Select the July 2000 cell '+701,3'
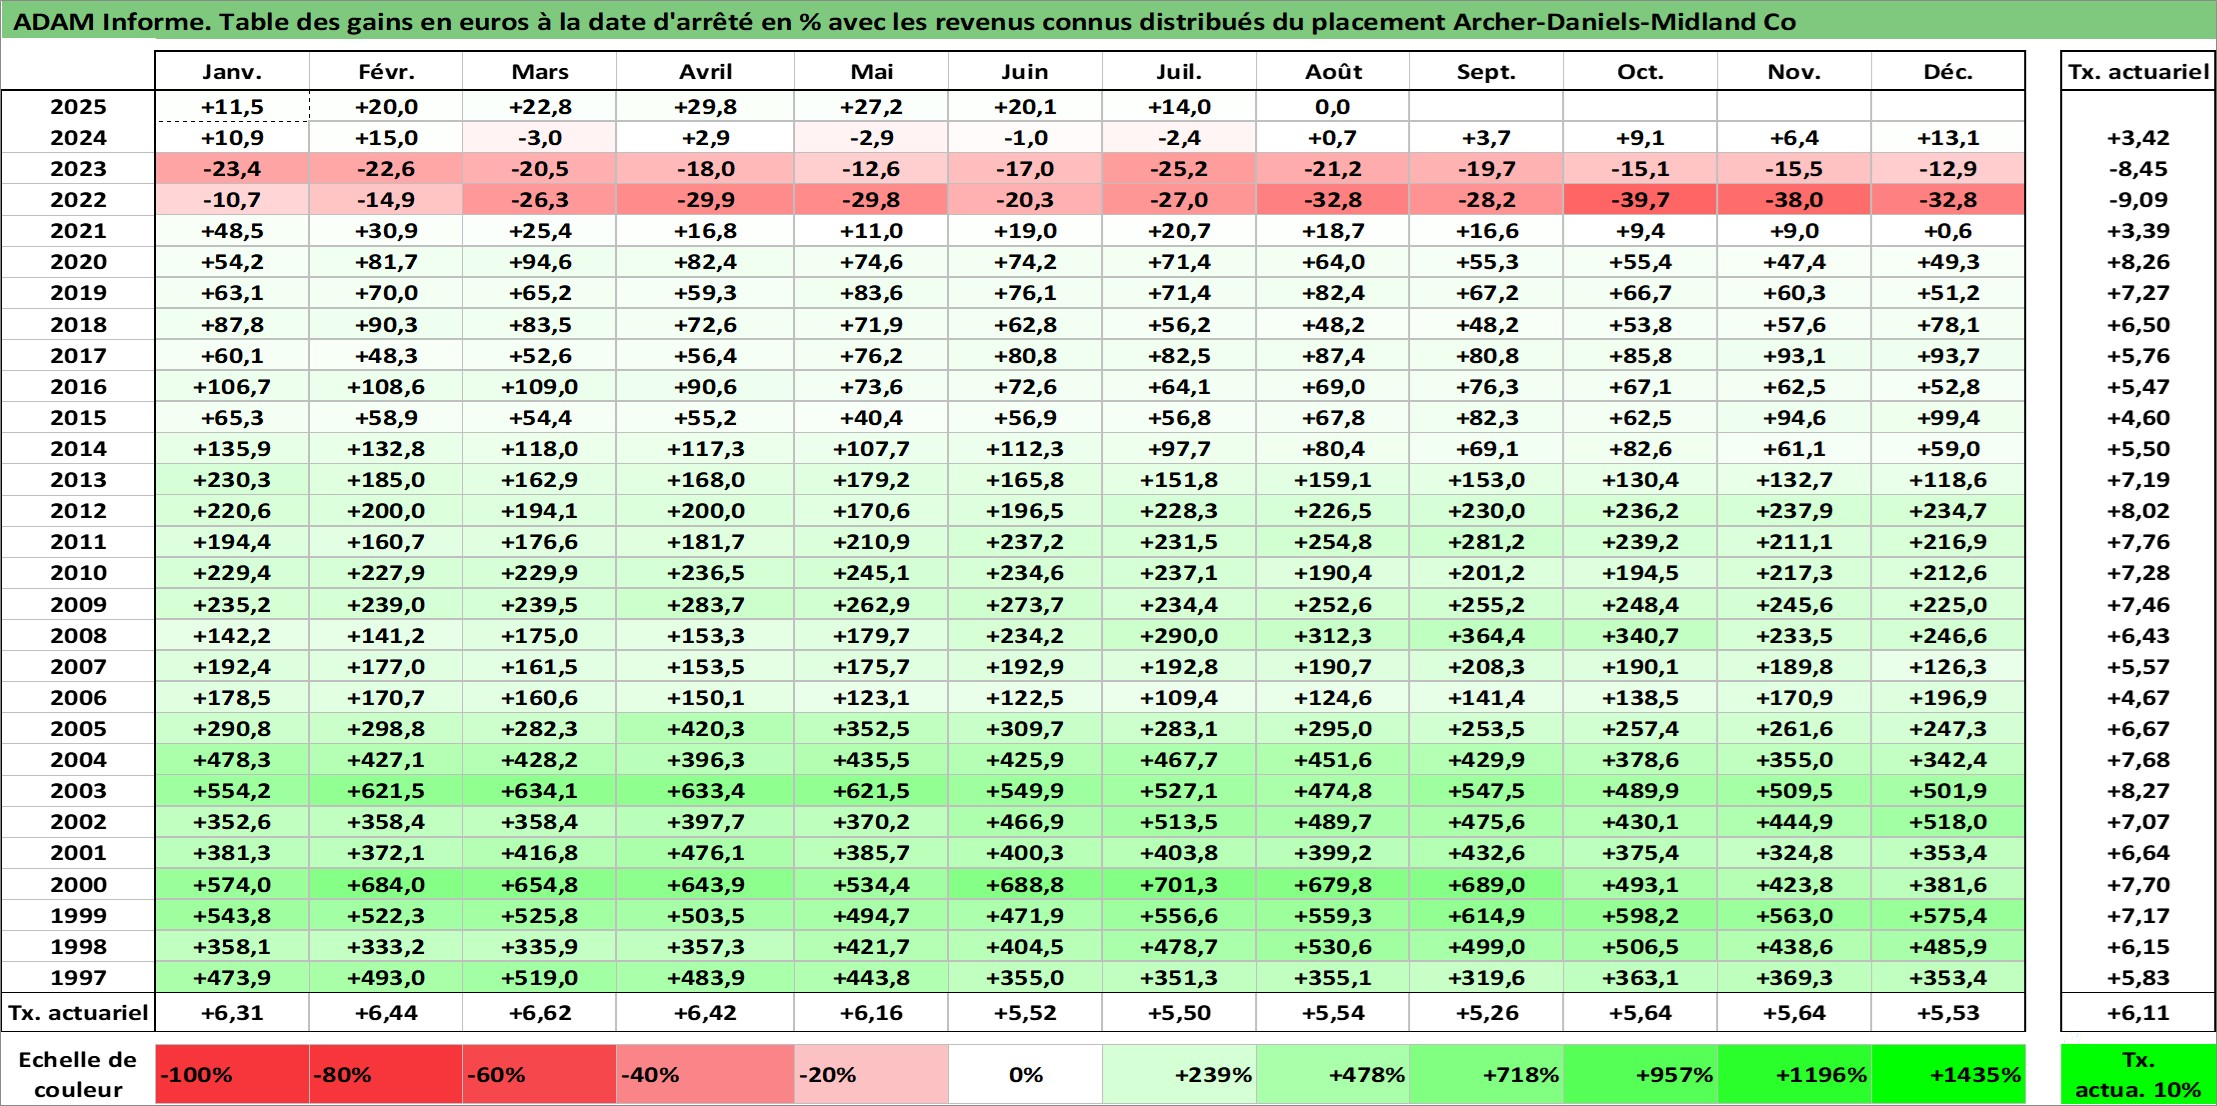Viewport: 2217px width, 1106px height. [x=1179, y=885]
